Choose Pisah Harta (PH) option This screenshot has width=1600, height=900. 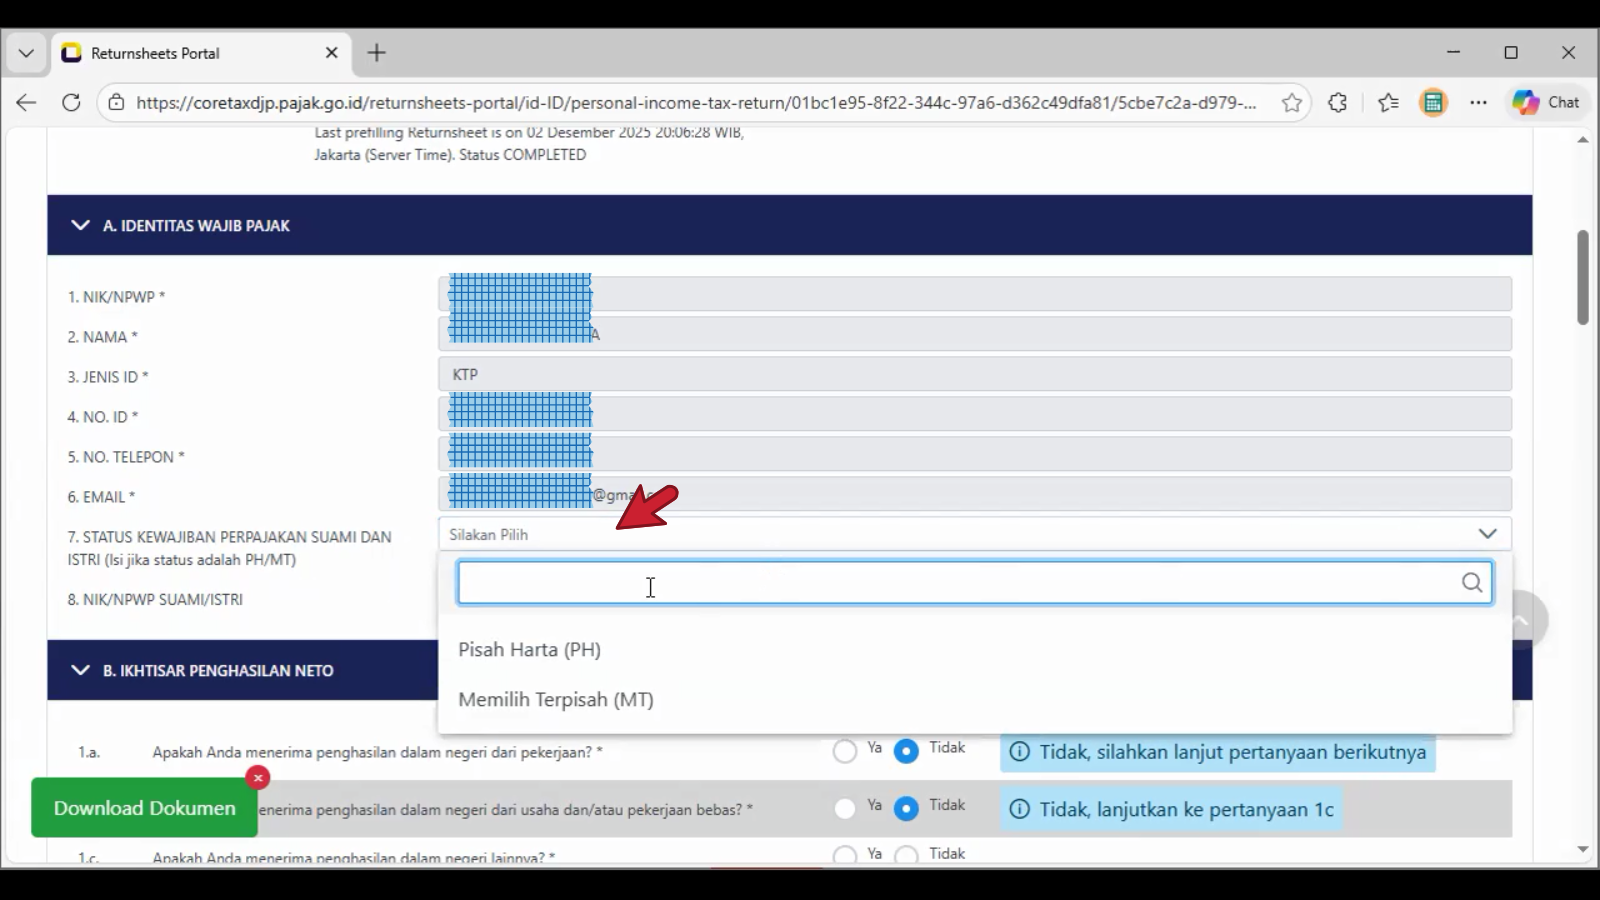tap(530, 649)
